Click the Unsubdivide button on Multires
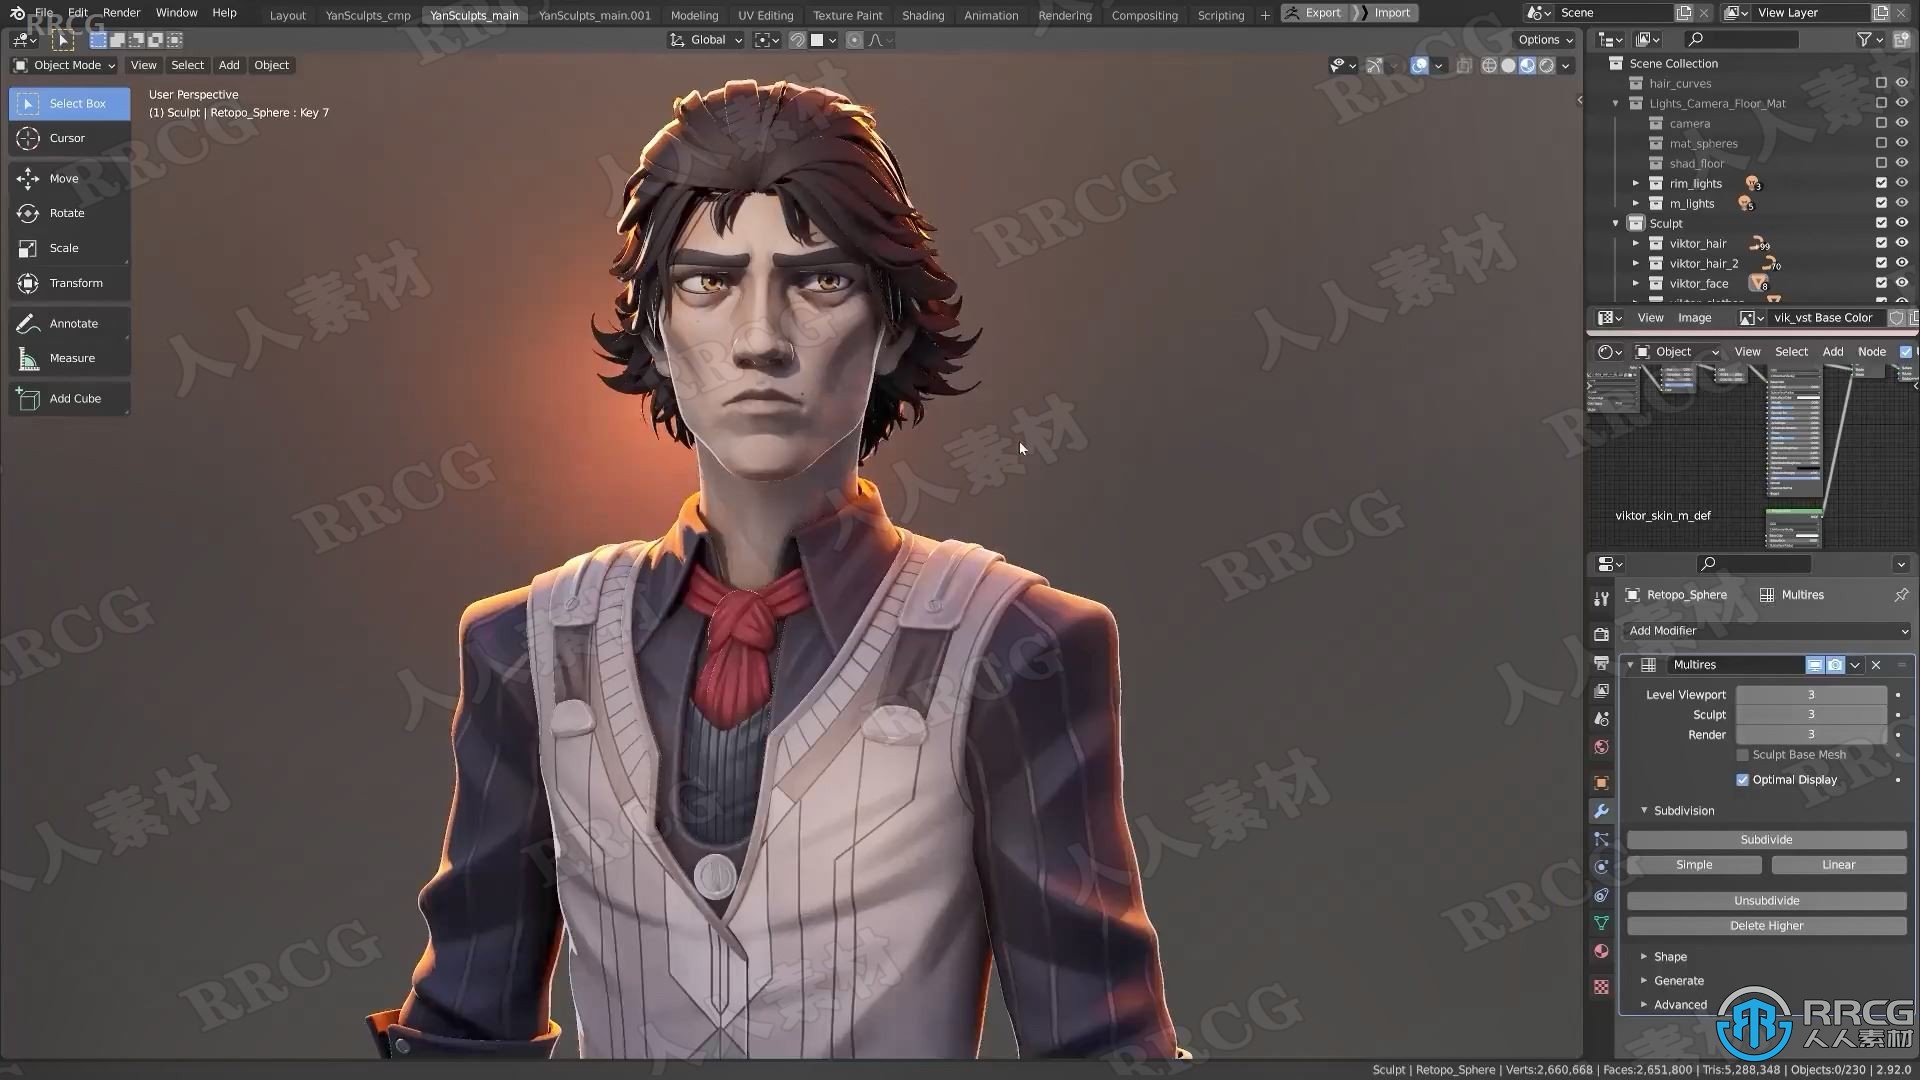The image size is (1920, 1080). (1764, 899)
